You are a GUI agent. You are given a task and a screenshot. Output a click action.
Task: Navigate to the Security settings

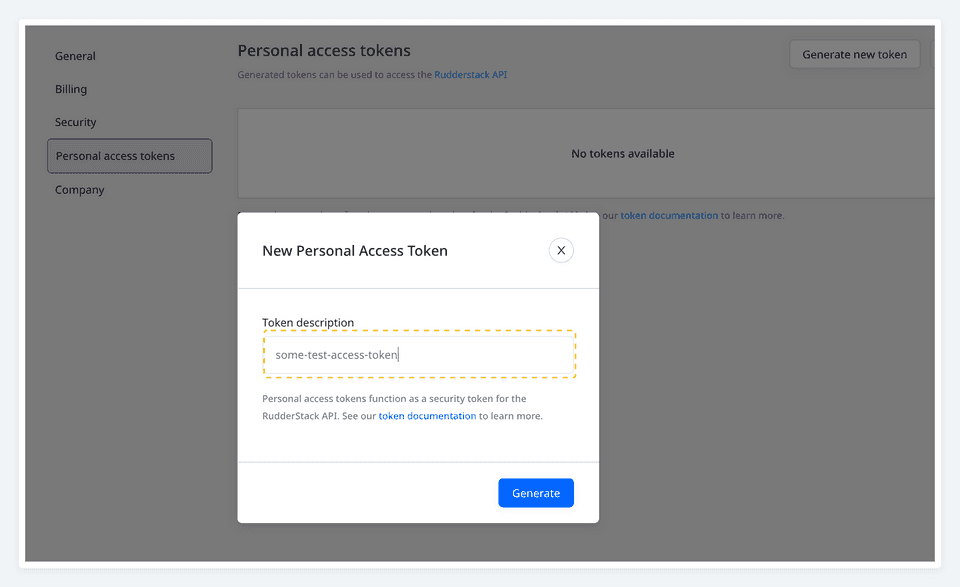pyautogui.click(x=76, y=122)
